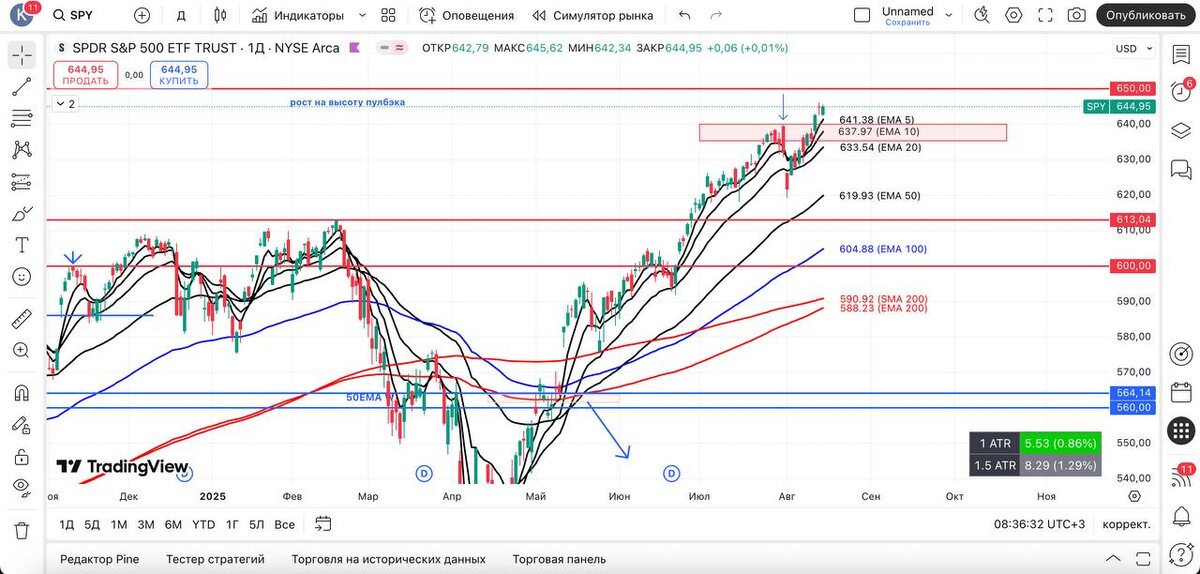Enter fullscreen mode

click(x=1045, y=15)
